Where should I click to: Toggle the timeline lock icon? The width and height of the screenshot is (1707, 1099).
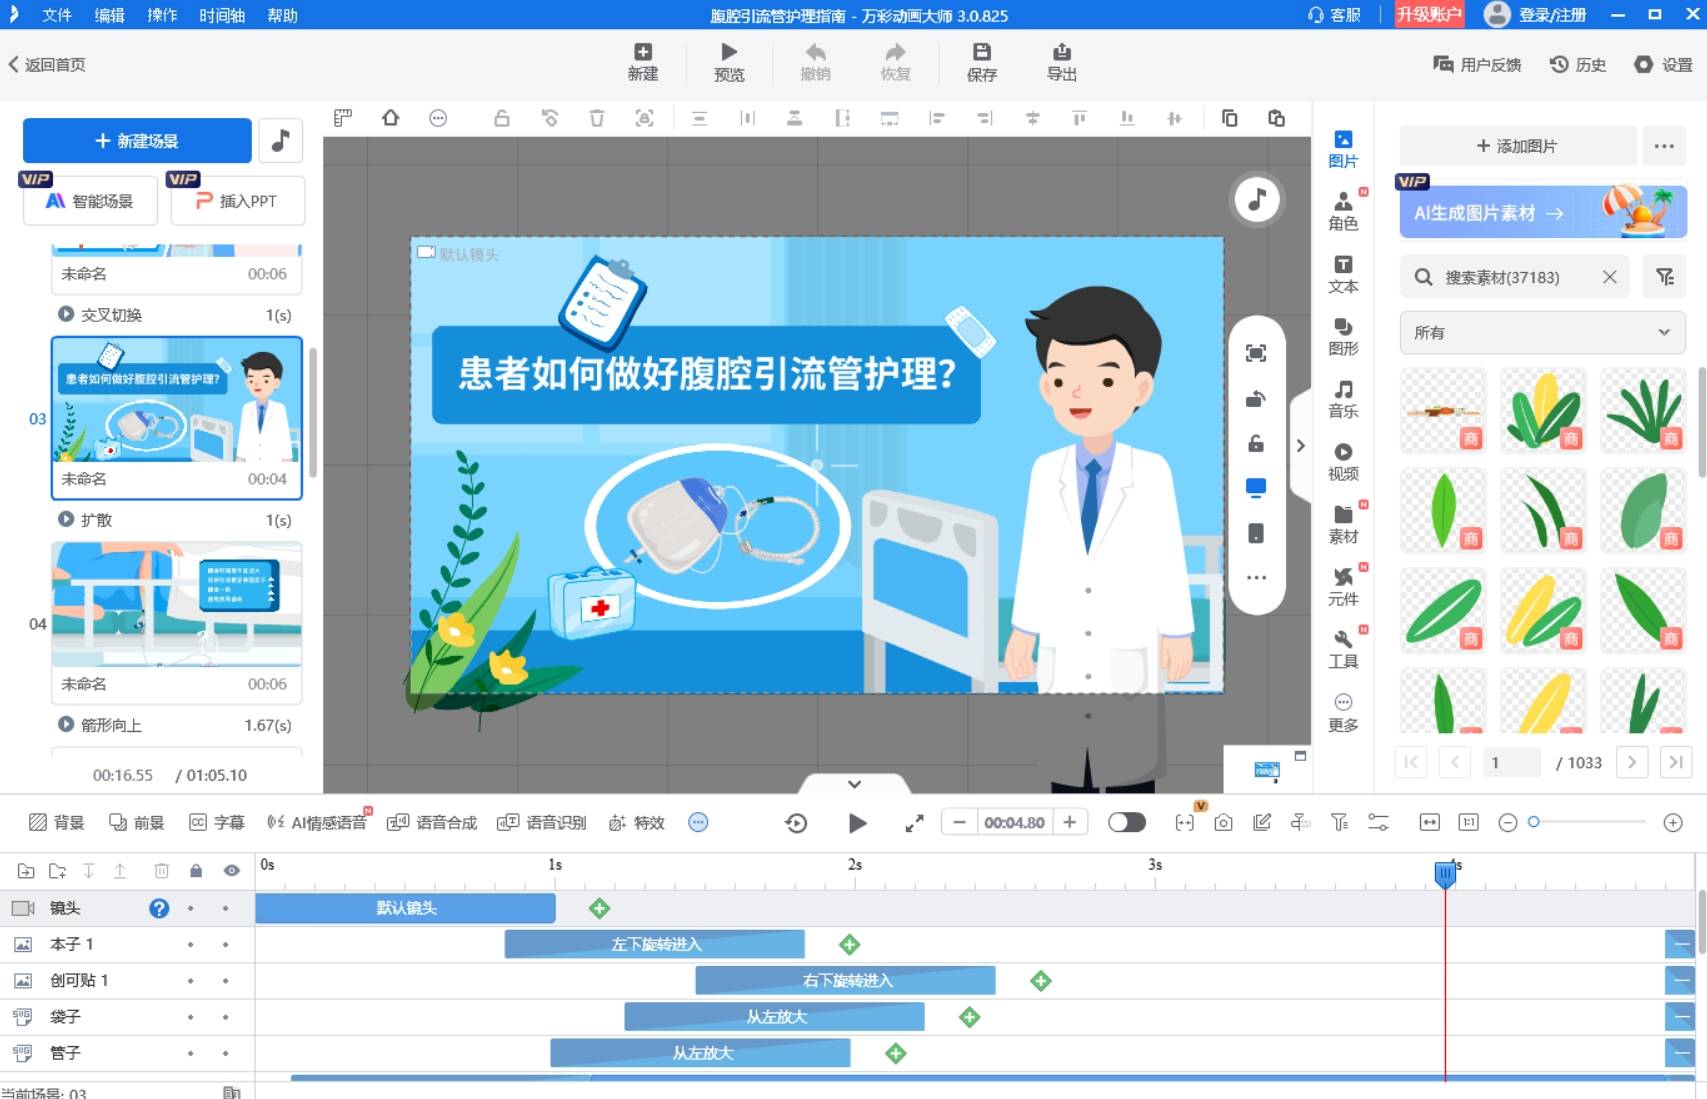pyautogui.click(x=196, y=871)
